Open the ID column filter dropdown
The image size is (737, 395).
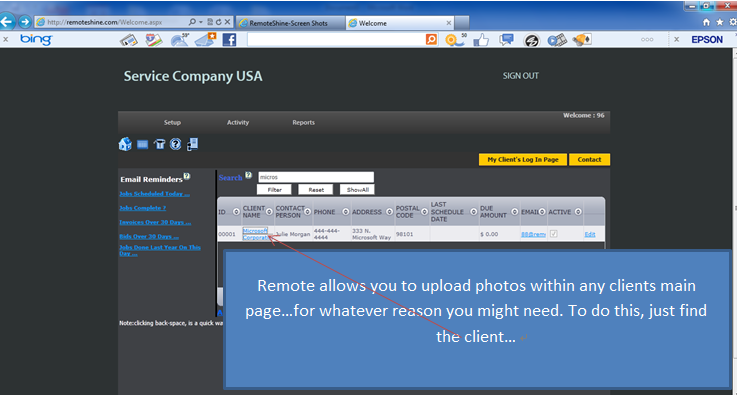pos(236,212)
